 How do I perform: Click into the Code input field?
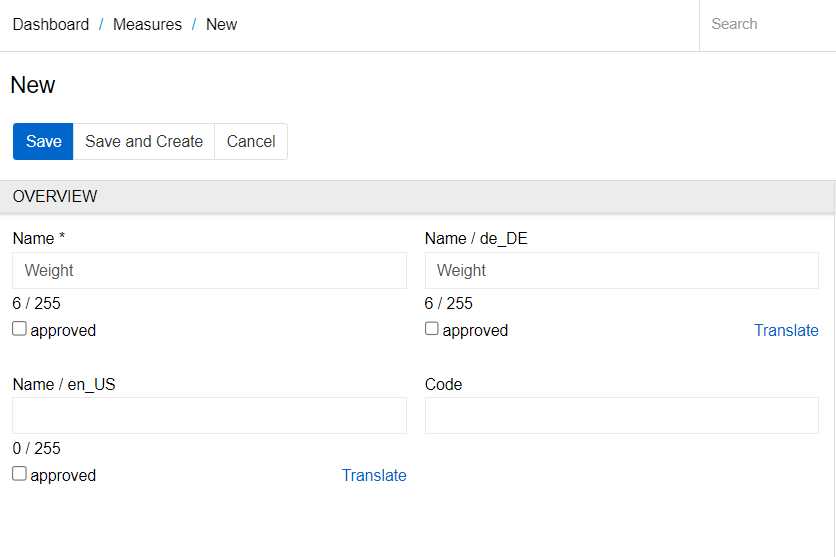pos(622,415)
